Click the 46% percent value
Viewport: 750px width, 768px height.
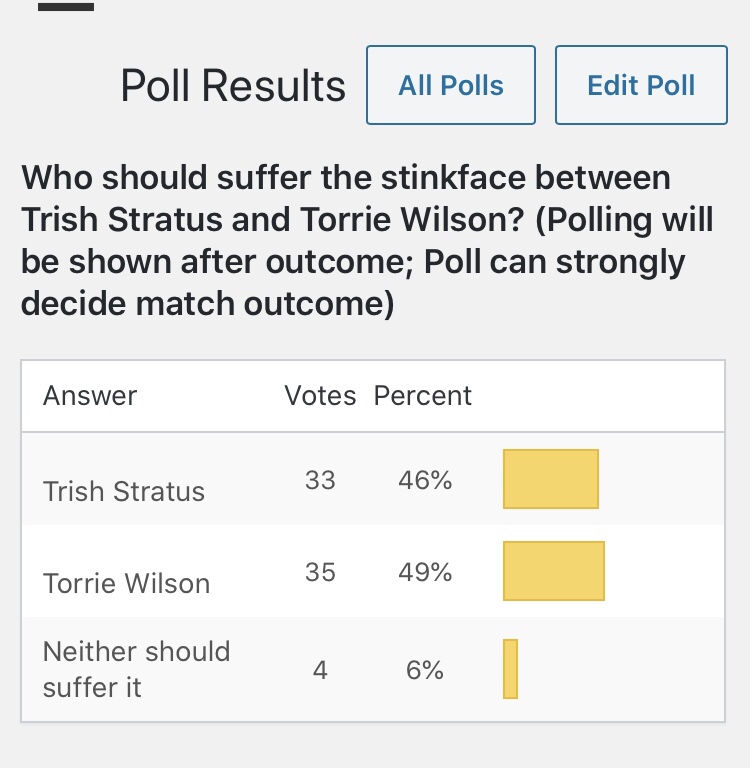pos(425,481)
